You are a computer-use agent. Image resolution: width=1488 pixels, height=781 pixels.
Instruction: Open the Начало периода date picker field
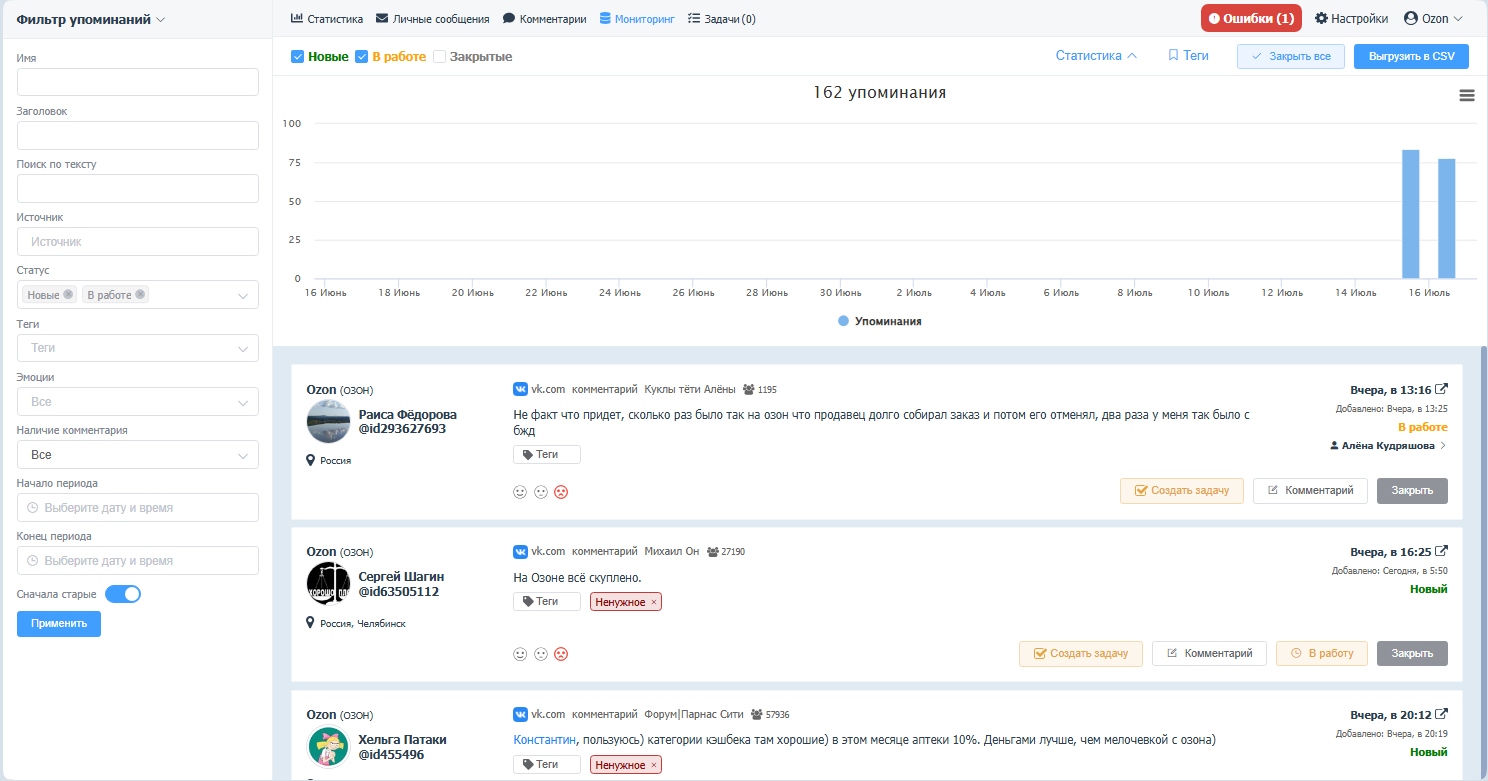coord(138,508)
